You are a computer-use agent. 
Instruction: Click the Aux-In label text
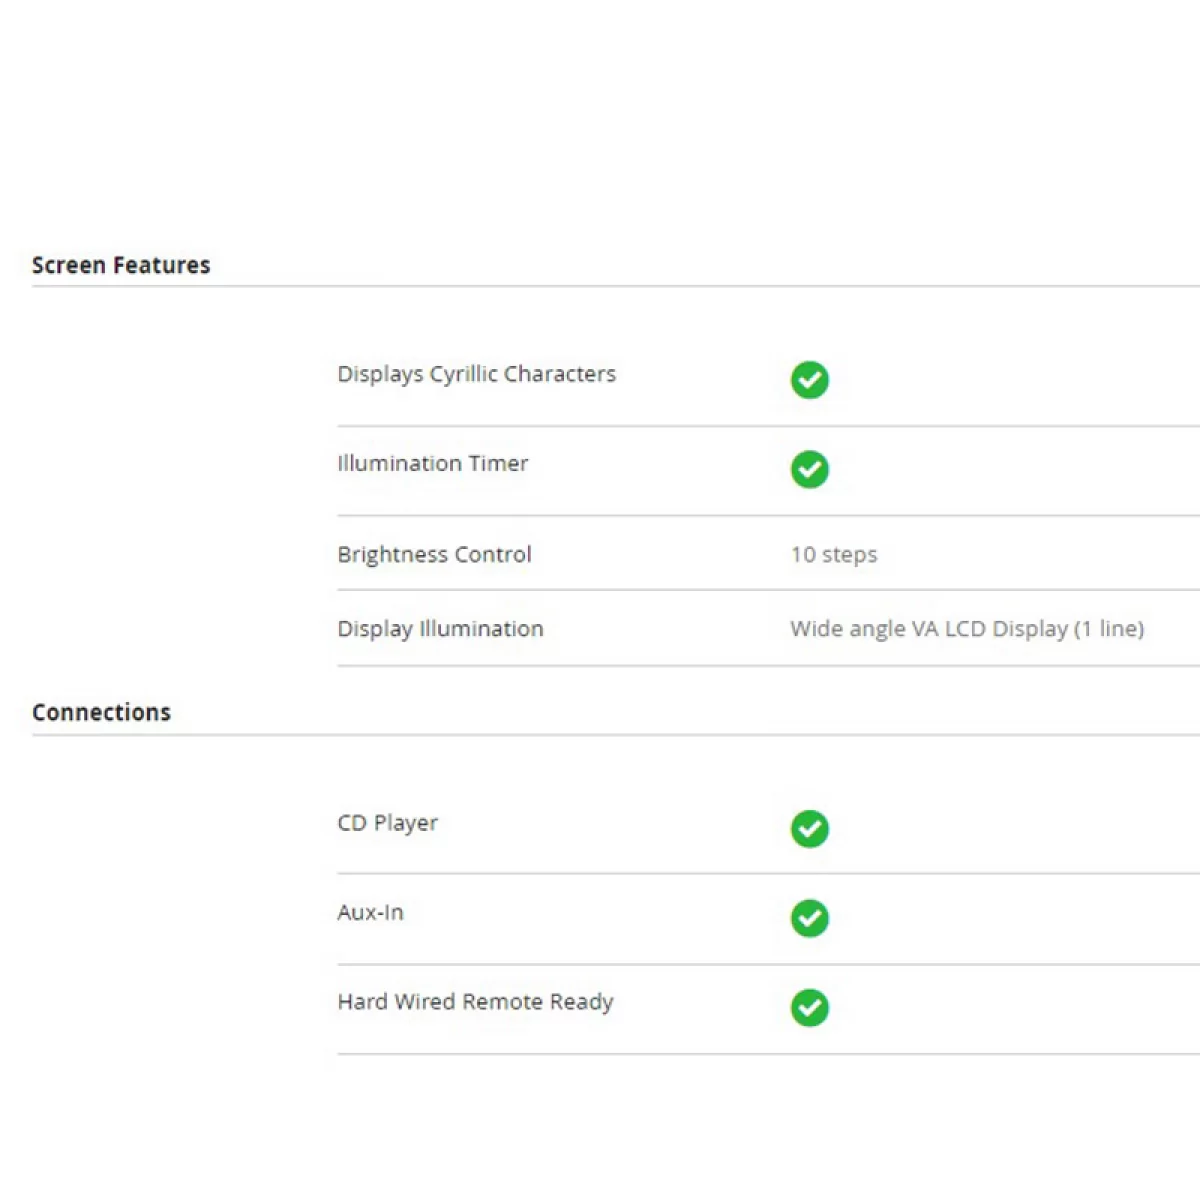click(370, 912)
